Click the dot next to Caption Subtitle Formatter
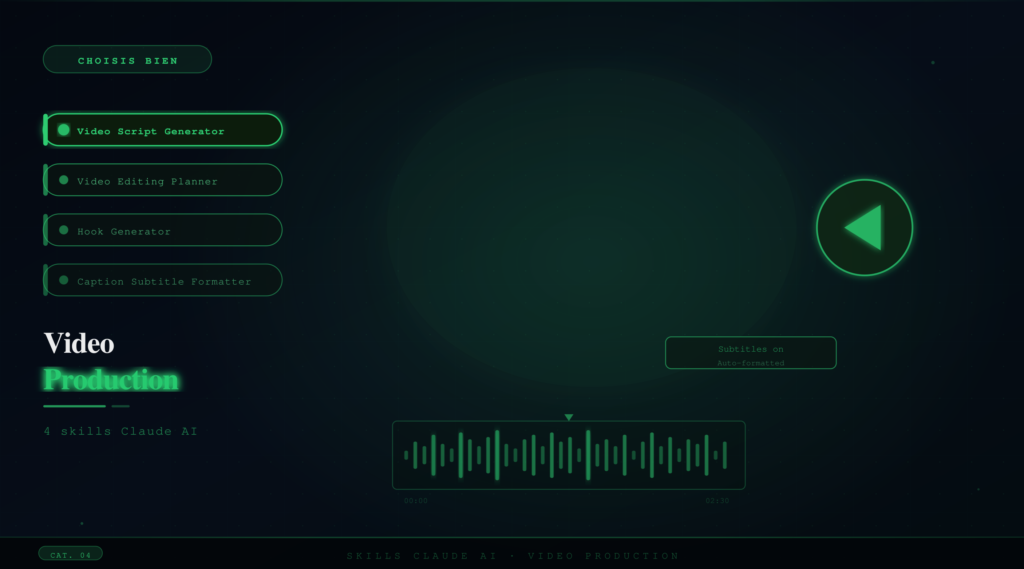 (64, 280)
